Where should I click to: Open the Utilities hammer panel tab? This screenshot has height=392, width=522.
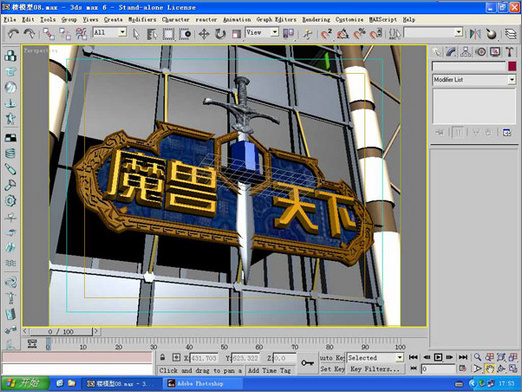[509, 52]
